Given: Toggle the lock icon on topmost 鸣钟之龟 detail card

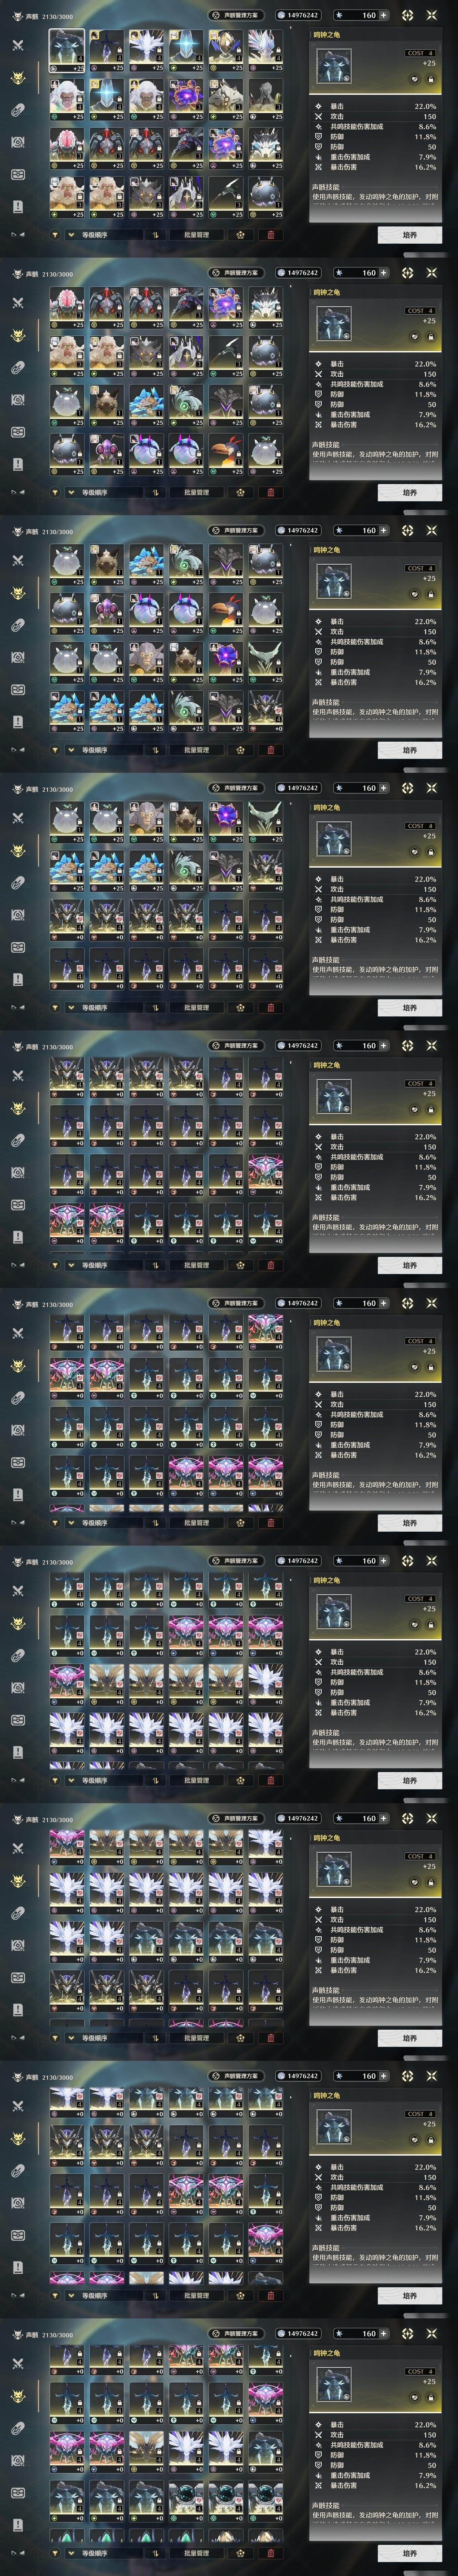Looking at the screenshot, I should click(x=431, y=79).
